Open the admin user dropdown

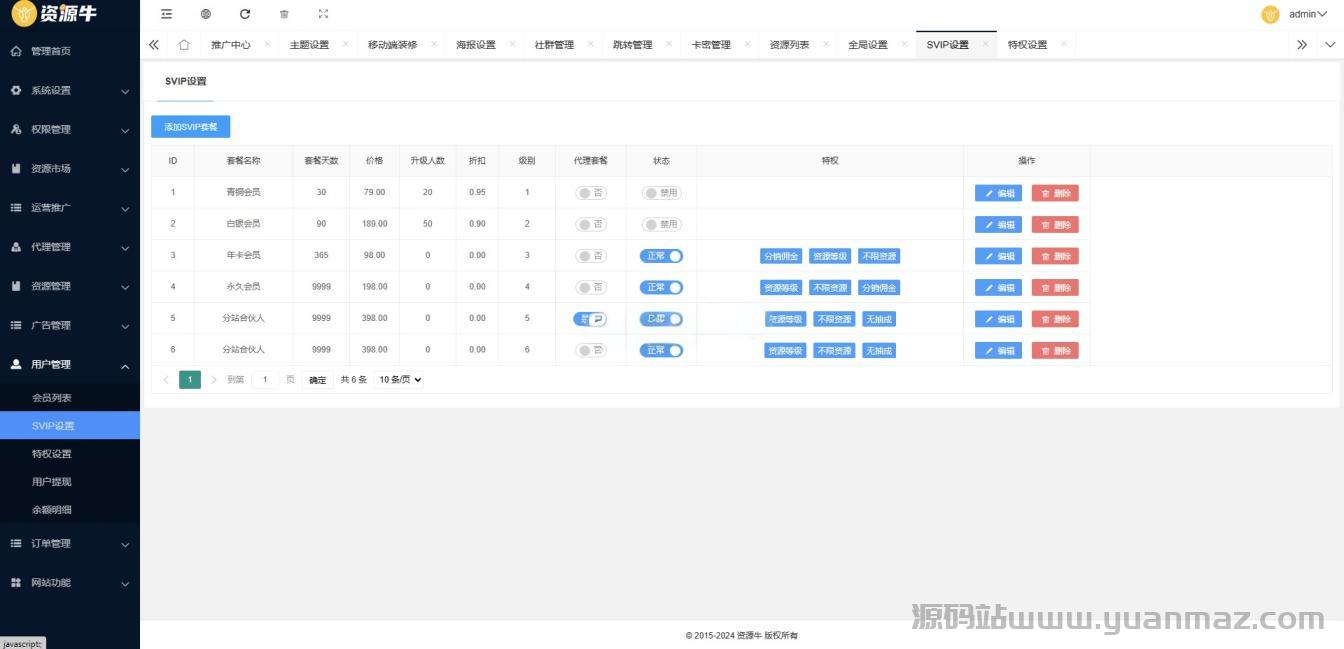[x=1312, y=14]
